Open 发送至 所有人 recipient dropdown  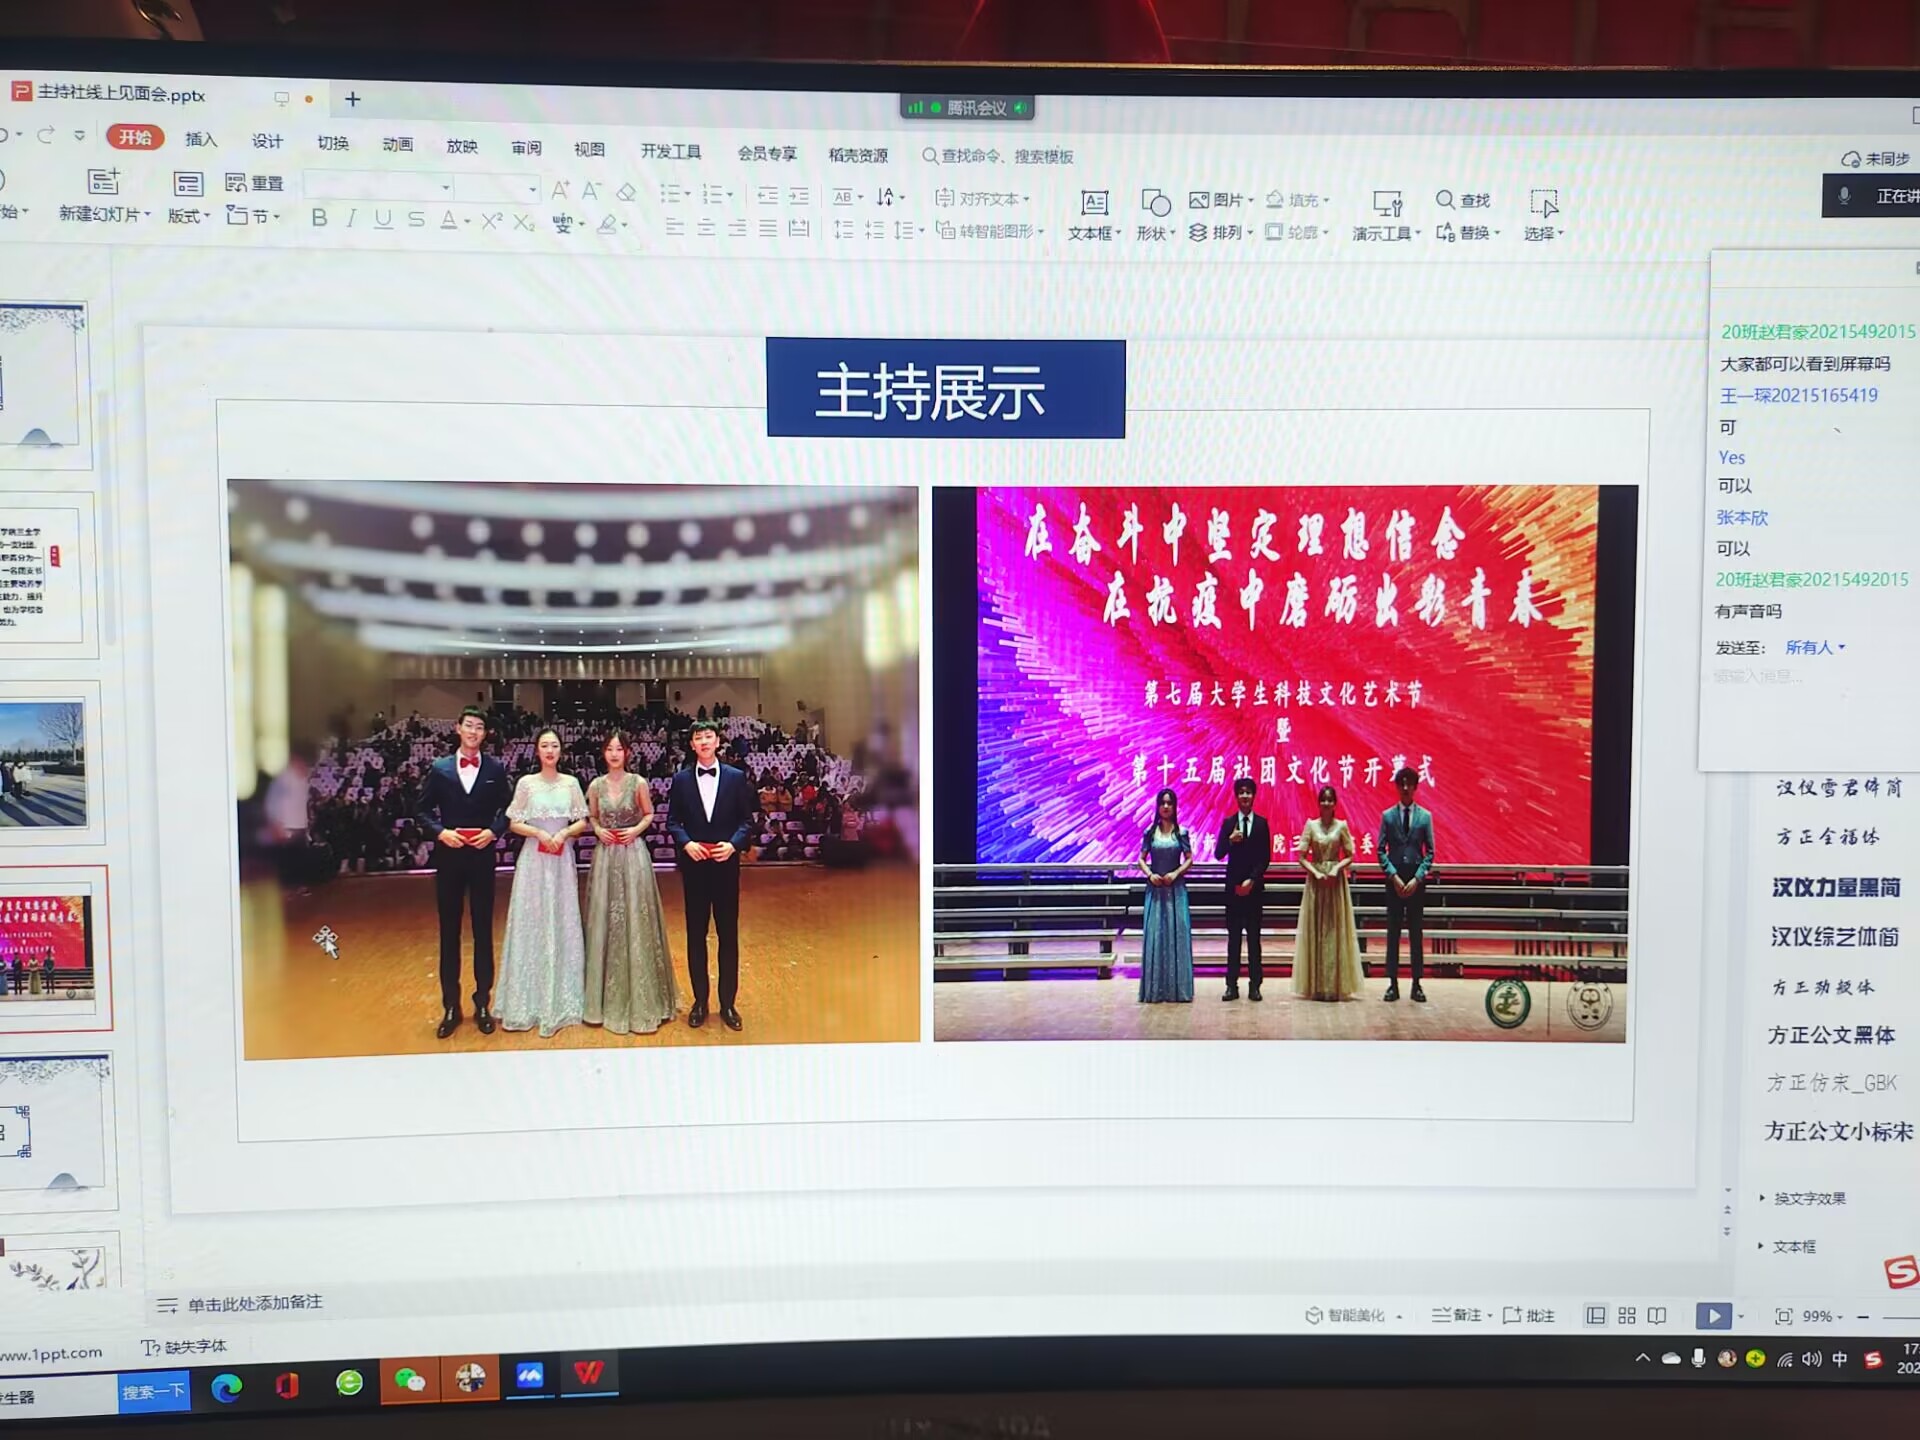(x=1814, y=648)
